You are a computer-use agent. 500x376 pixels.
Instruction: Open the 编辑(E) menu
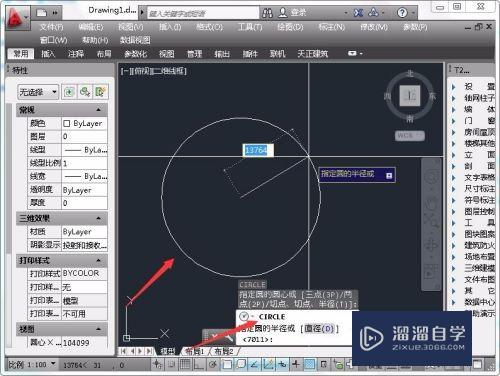click(x=91, y=27)
